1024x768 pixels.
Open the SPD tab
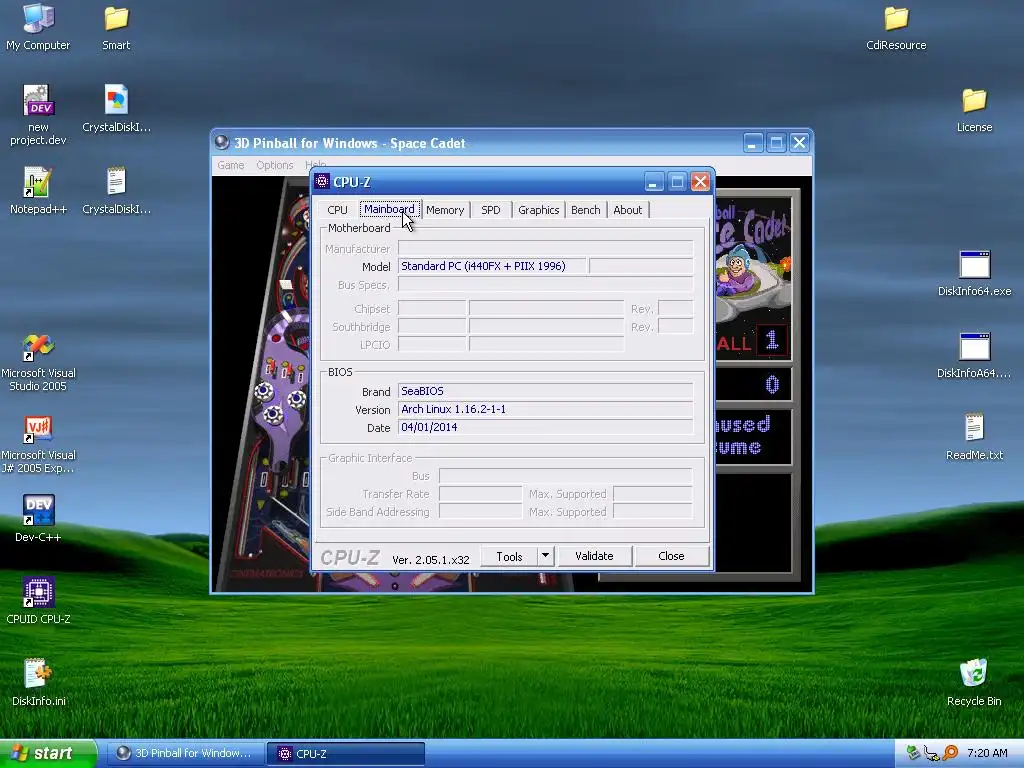490,210
